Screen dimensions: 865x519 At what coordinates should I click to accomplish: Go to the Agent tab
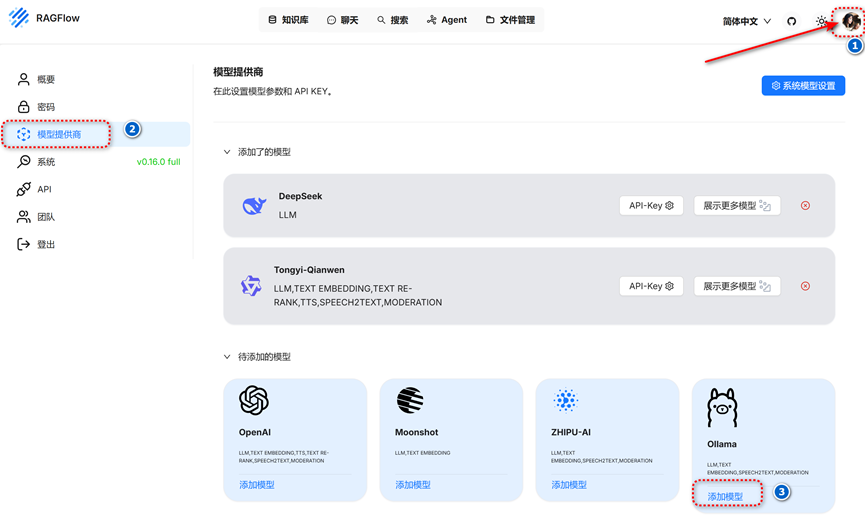pyautogui.click(x=447, y=20)
